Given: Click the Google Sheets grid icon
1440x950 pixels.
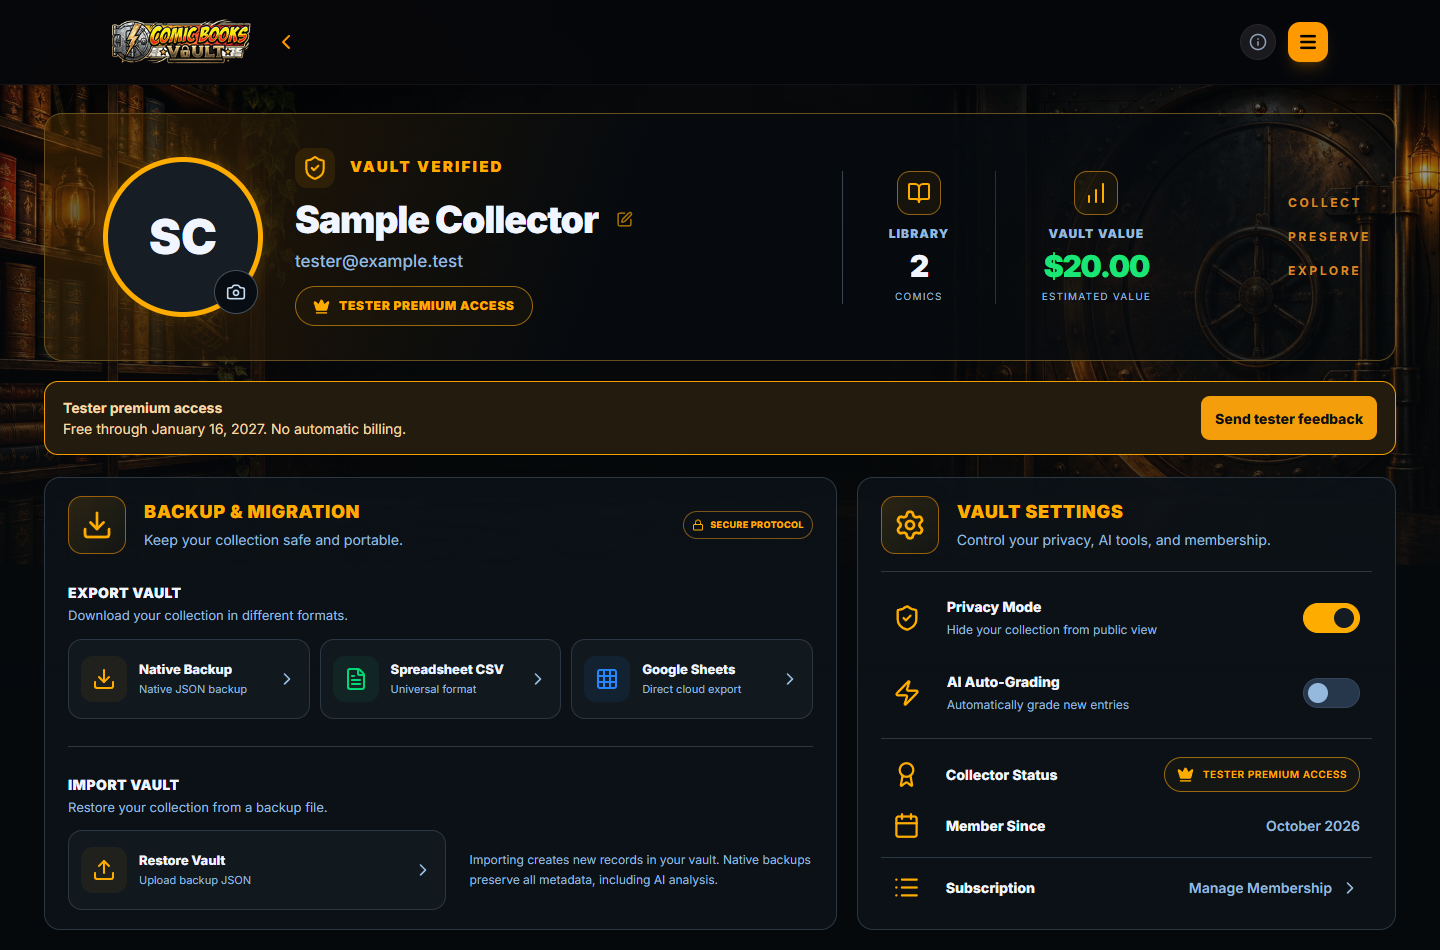Looking at the screenshot, I should 607,679.
